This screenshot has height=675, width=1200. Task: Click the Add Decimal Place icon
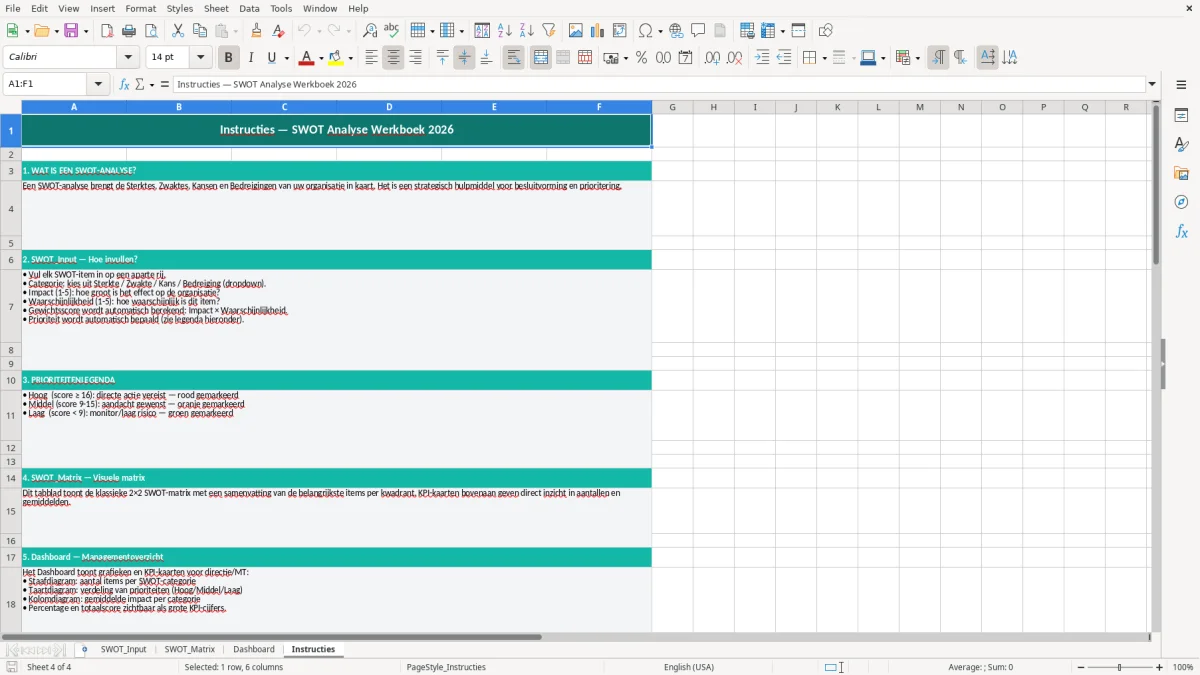[x=712, y=58]
